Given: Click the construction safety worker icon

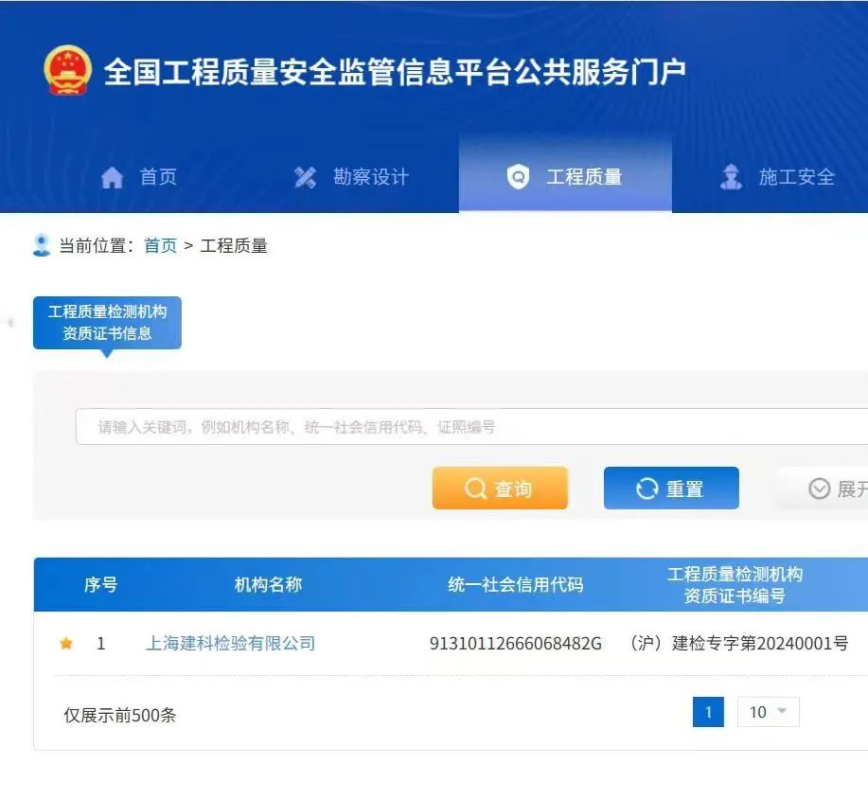Looking at the screenshot, I should point(731,177).
